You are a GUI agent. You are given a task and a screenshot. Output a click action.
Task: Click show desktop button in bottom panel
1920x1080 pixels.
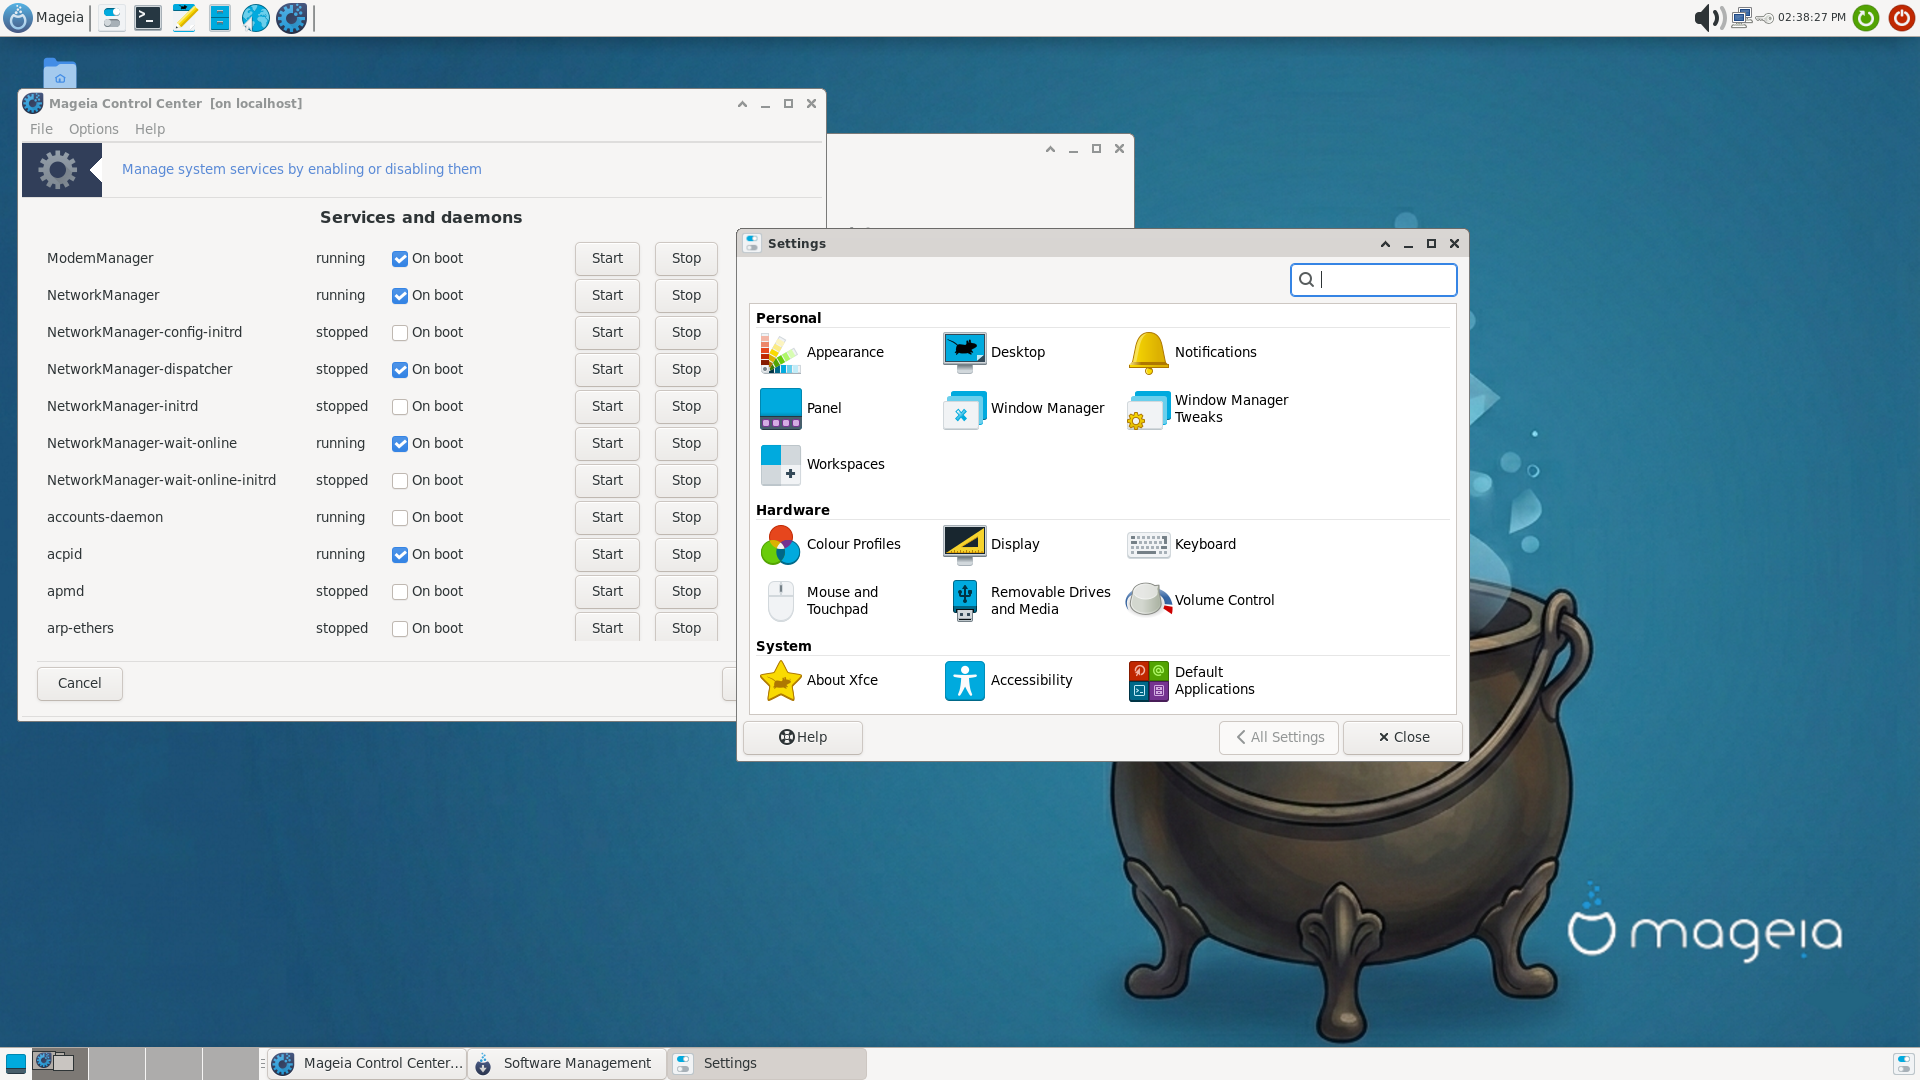pyautogui.click(x=15, y=1063)
